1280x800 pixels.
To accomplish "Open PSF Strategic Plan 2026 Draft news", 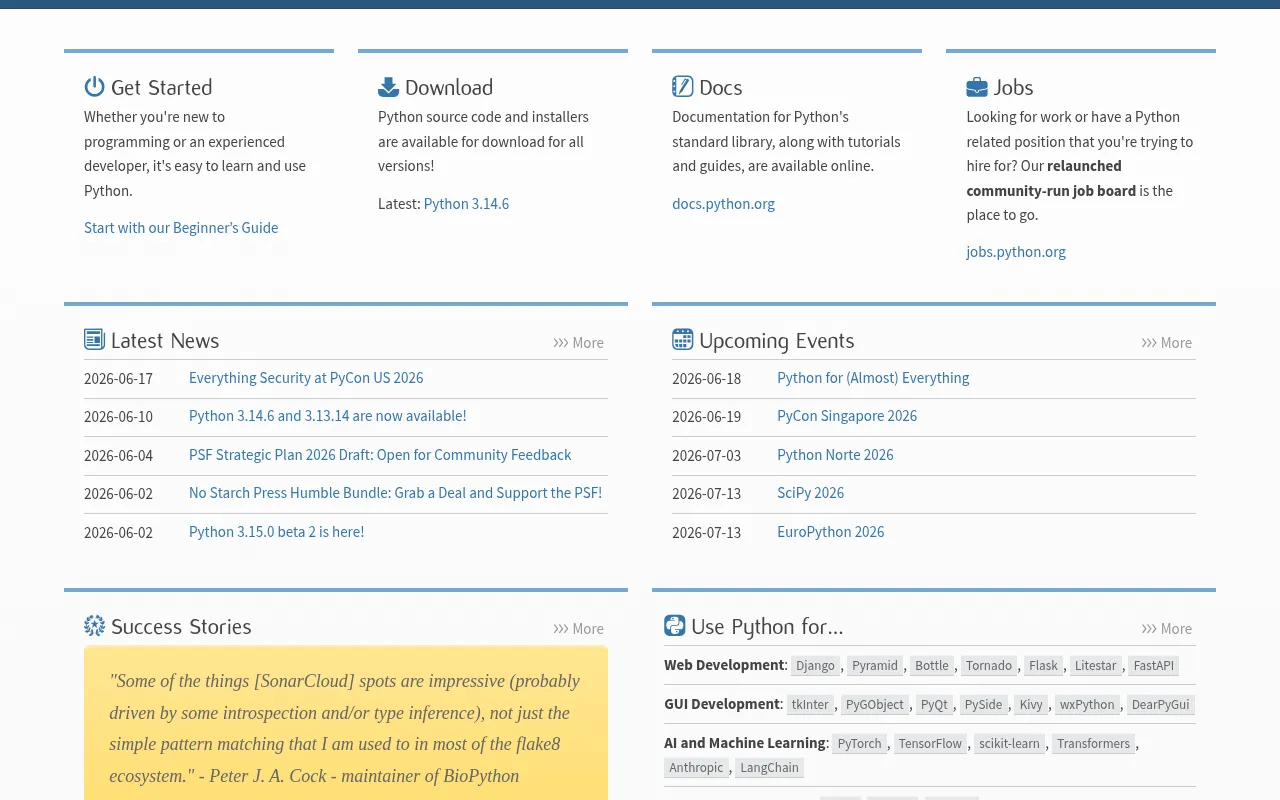I will tap(380, 455).
